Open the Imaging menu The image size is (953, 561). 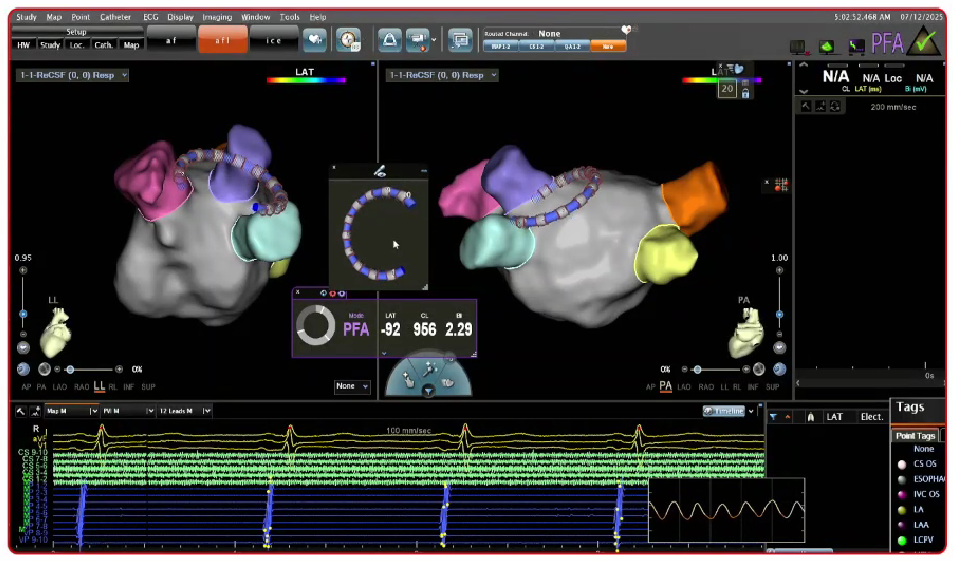pos(216,17)
